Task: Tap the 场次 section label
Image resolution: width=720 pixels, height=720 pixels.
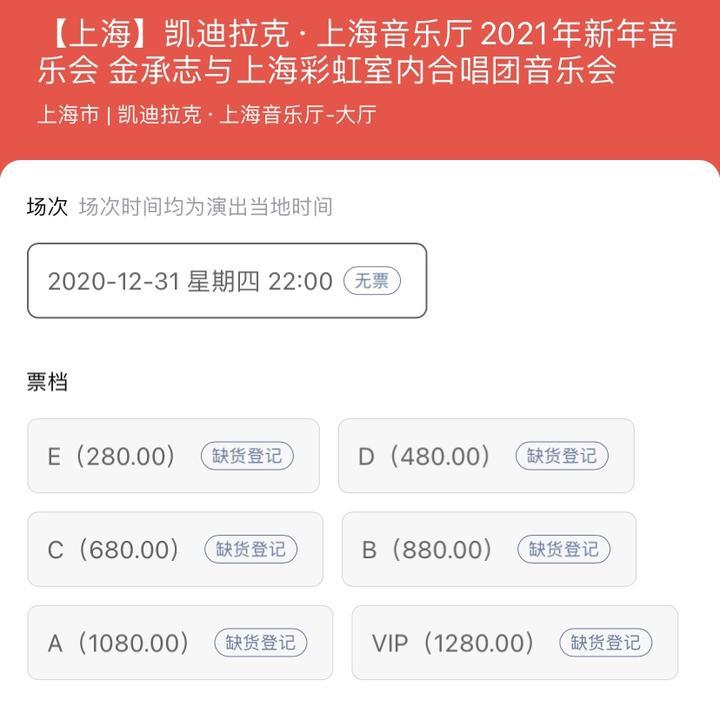Action: click(x=47, y=207)
